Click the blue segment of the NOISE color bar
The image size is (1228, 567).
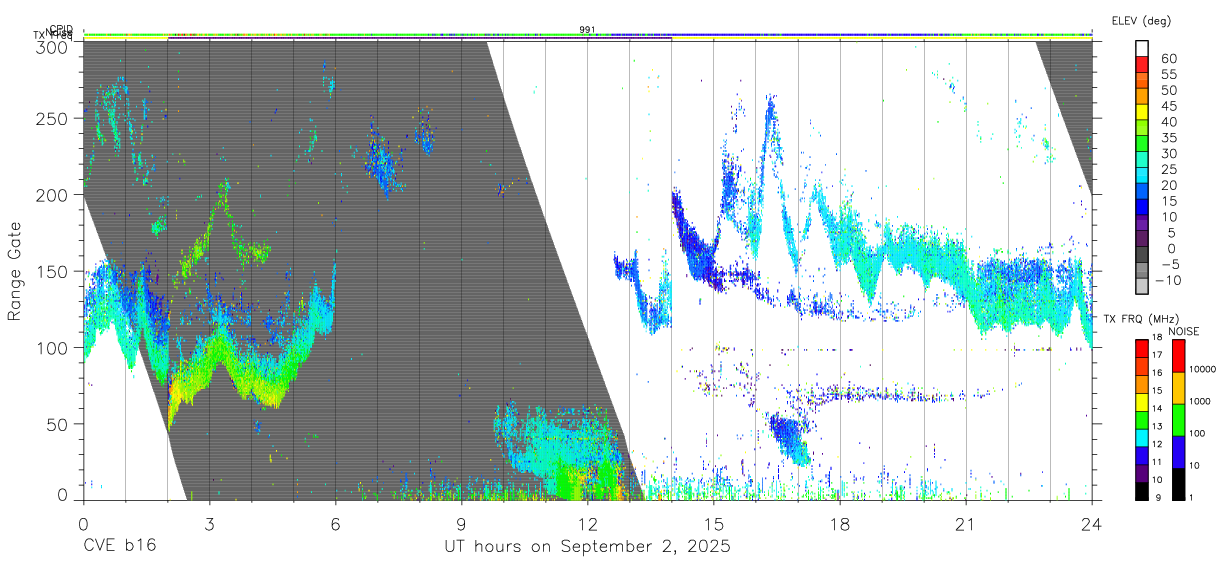point(1178,452)
